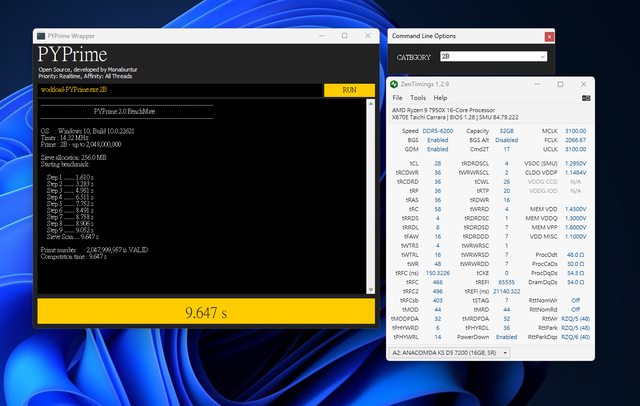Open the CATEGORY dropdown showing 2B
This screenshot has width=640, height=406.
coord(492,57)
